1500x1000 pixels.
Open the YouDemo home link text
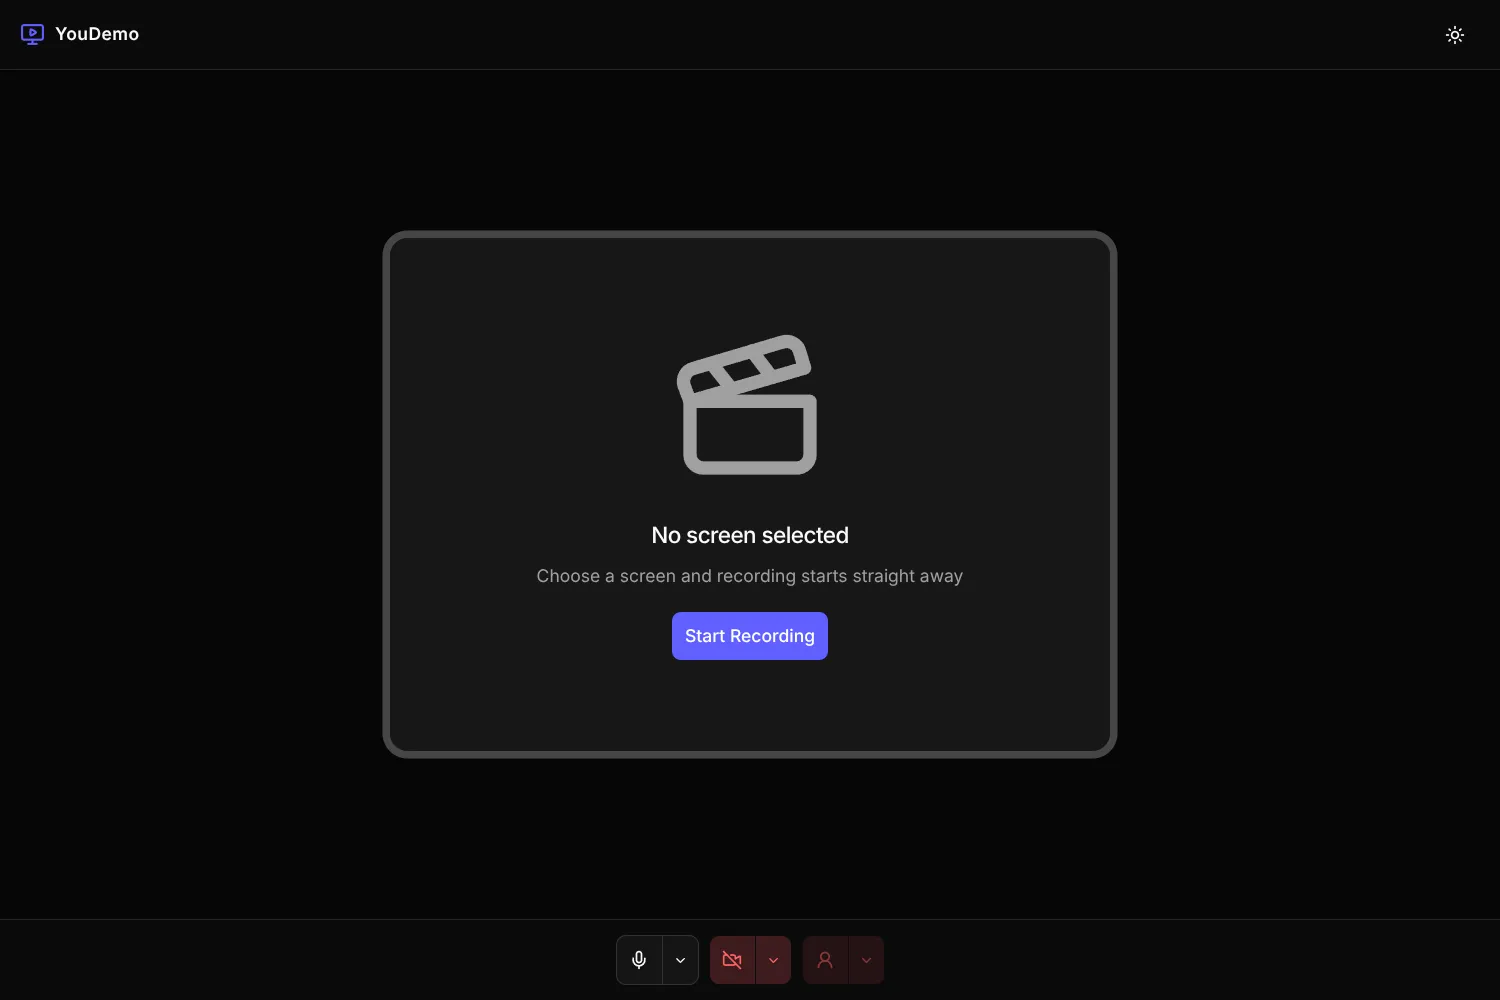point(97,34)
